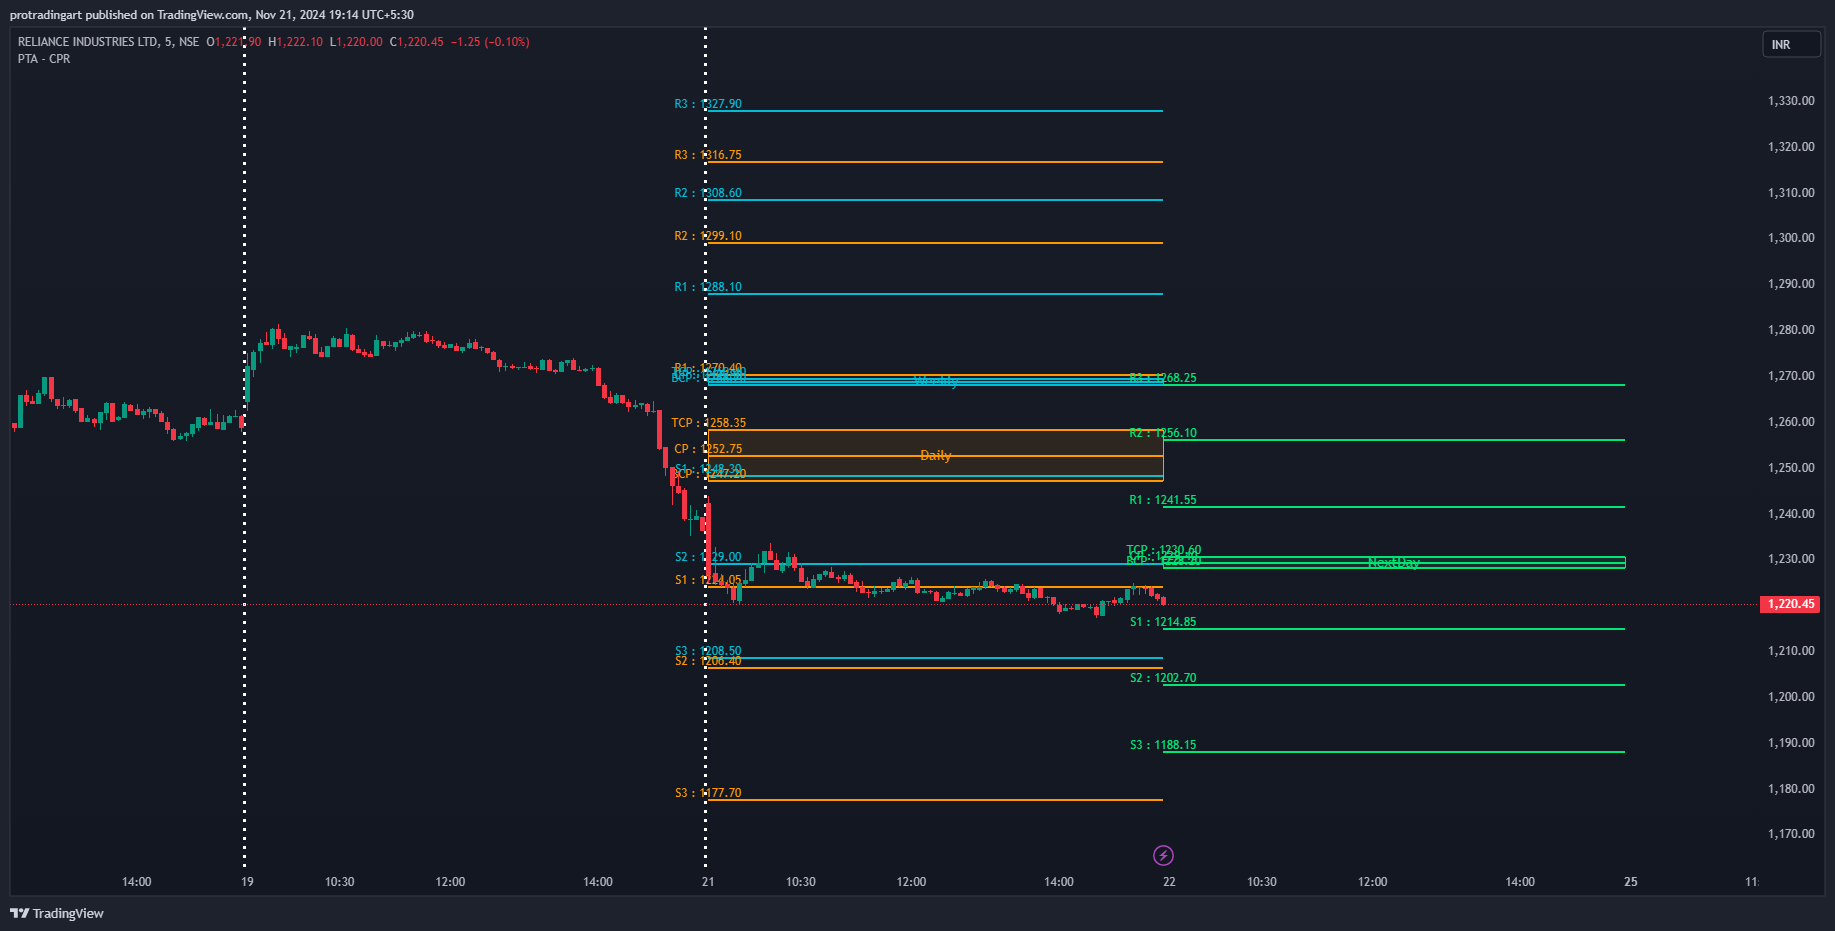Click the R2 : 1299.10 label
This screenshot has width=1835, height=931.
[708, 236]
